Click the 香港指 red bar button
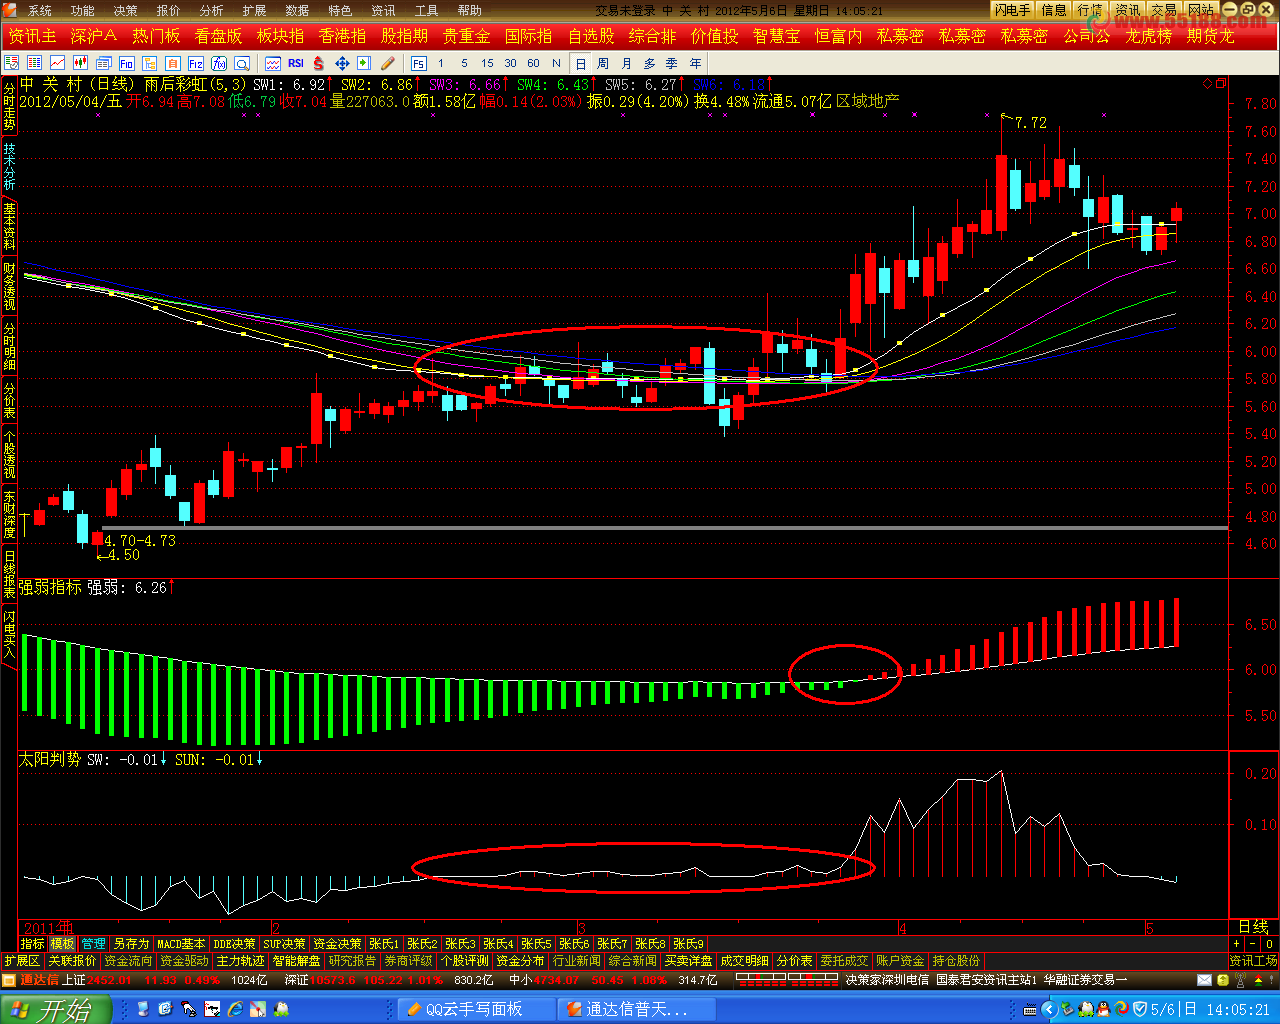The width and height of the screenshot is (1280, 1024). point(342,36)
